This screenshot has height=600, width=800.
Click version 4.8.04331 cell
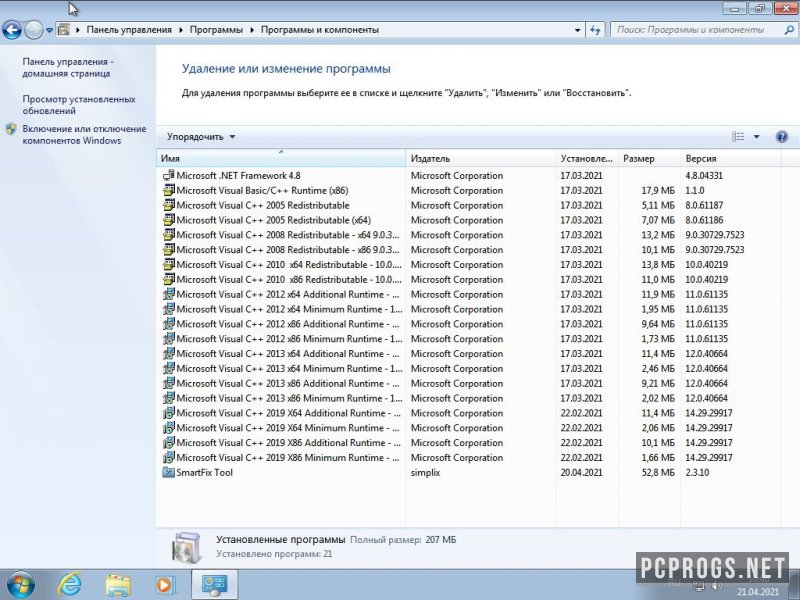tap(704, 176)
